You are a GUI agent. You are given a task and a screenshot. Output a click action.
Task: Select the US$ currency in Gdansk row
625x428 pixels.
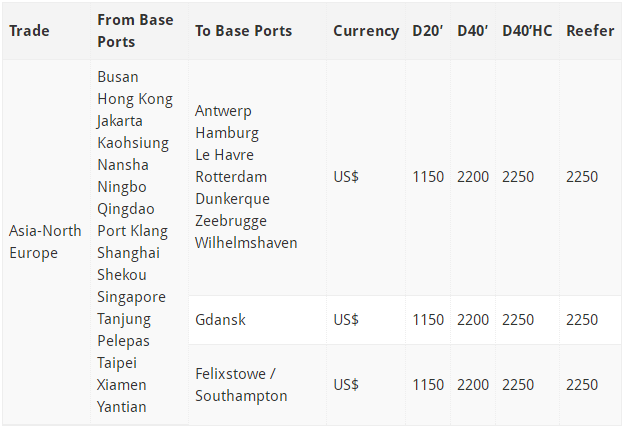(x=346, y=320)
